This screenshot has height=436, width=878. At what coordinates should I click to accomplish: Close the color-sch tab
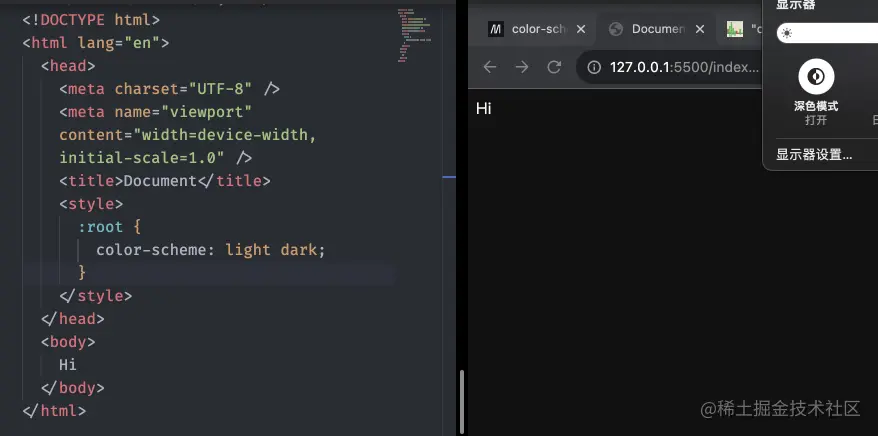pyautogui.click(x=581, y=29)
